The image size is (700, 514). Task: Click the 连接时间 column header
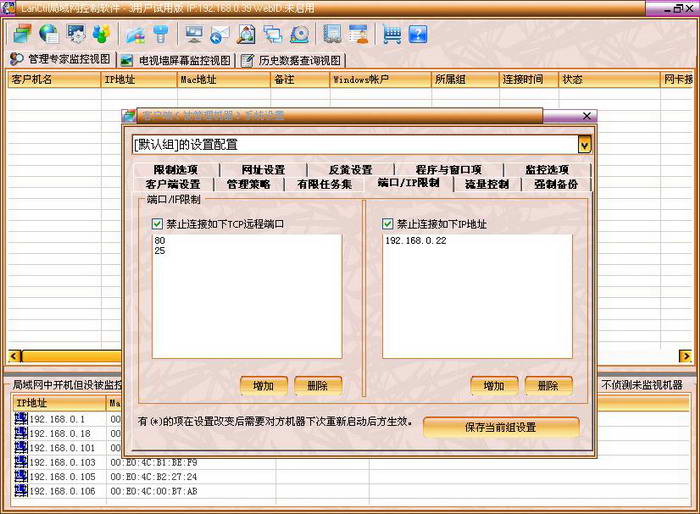click(529, 79)
